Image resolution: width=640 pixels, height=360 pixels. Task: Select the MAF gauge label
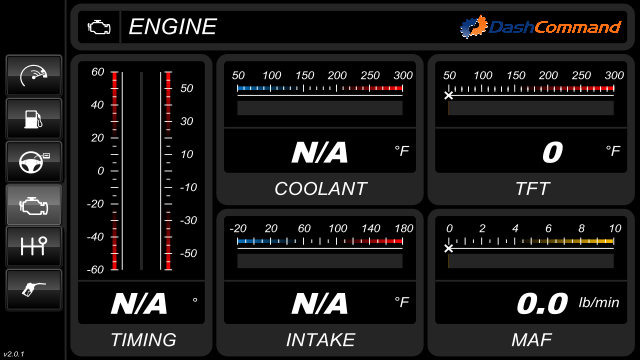click(x=531, y=340)
